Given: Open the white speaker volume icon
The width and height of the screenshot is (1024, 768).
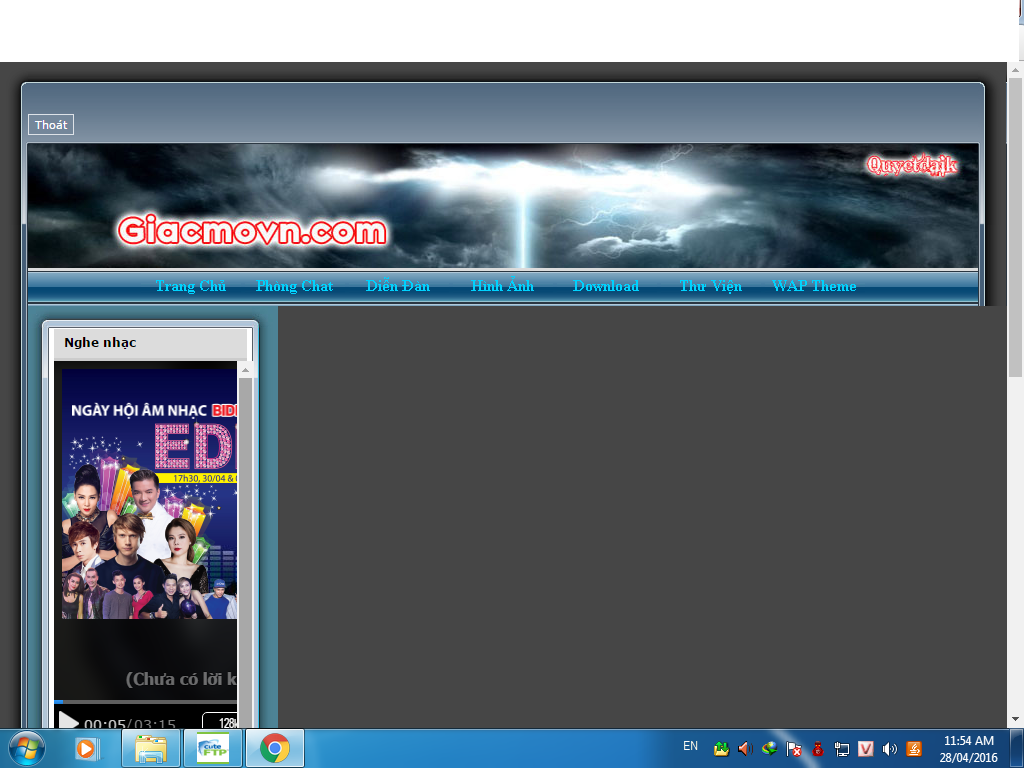Looking at the screenshot, I should pyautogui.click(x=890, y=748).
